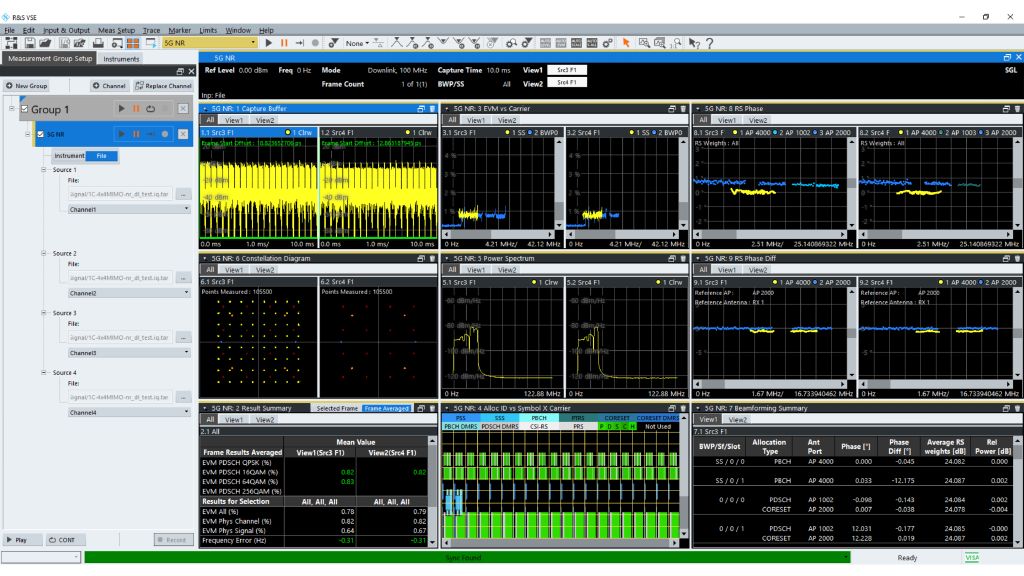Play Group 1 in the group tree
Screen dimensions: 1024x576
point(121,109)
